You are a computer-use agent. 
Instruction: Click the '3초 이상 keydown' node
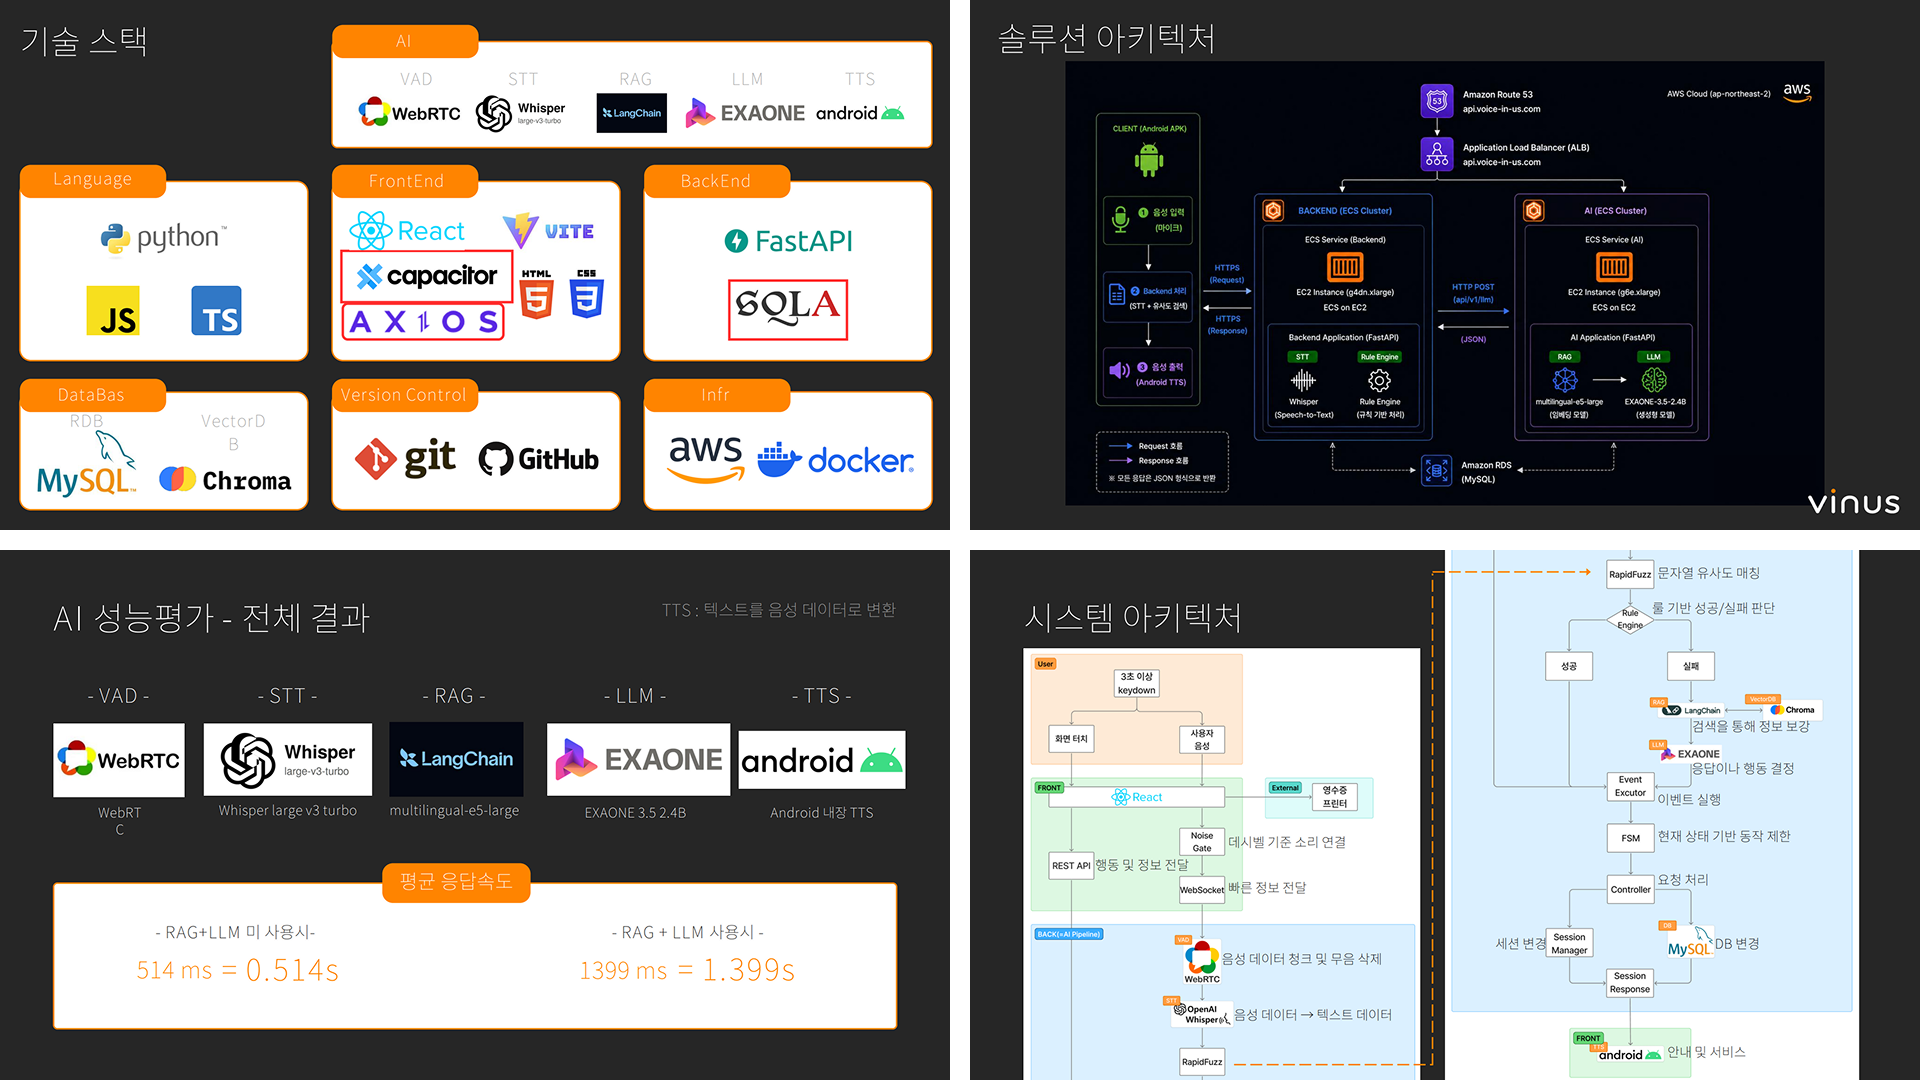tap(1136, 683)
